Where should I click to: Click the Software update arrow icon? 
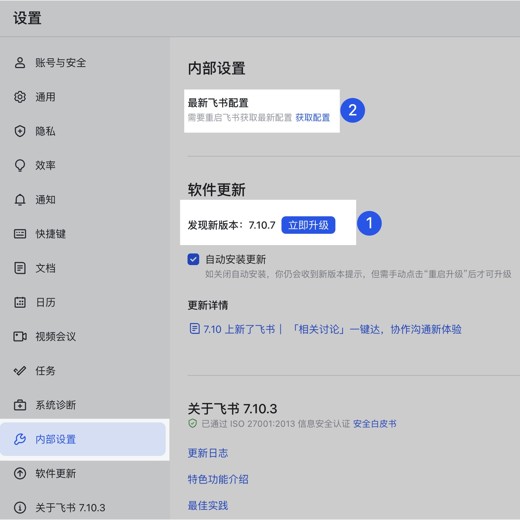[x=20, y=473]
